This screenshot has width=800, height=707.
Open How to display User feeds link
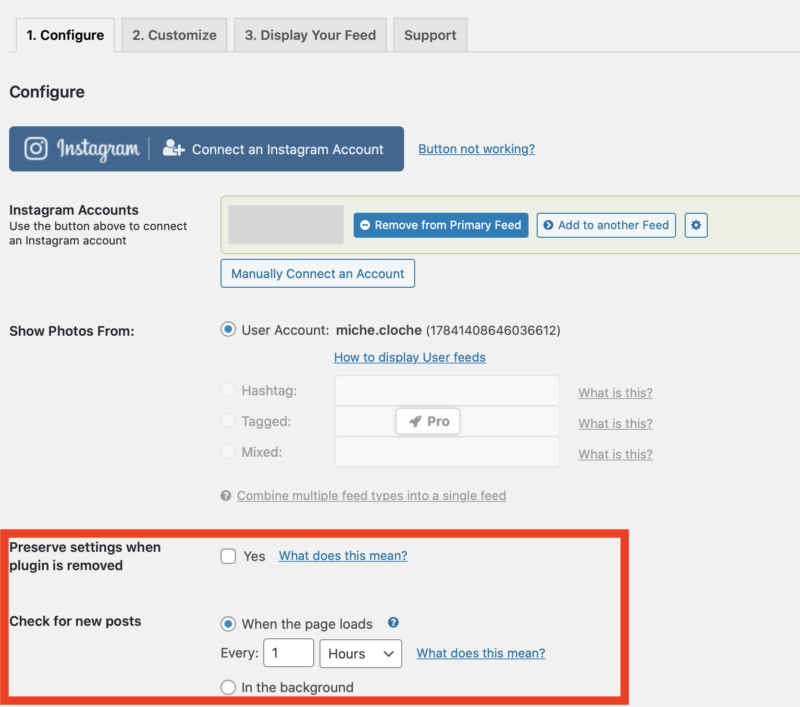[410, 357]
